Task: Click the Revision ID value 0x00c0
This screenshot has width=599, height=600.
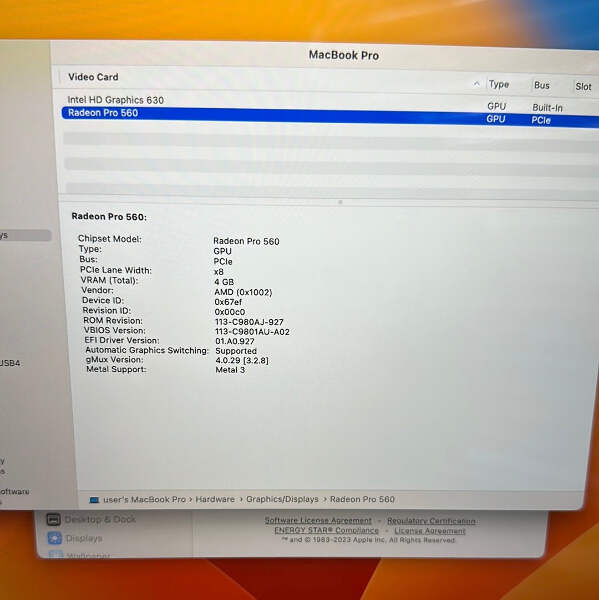Action: 230,312
